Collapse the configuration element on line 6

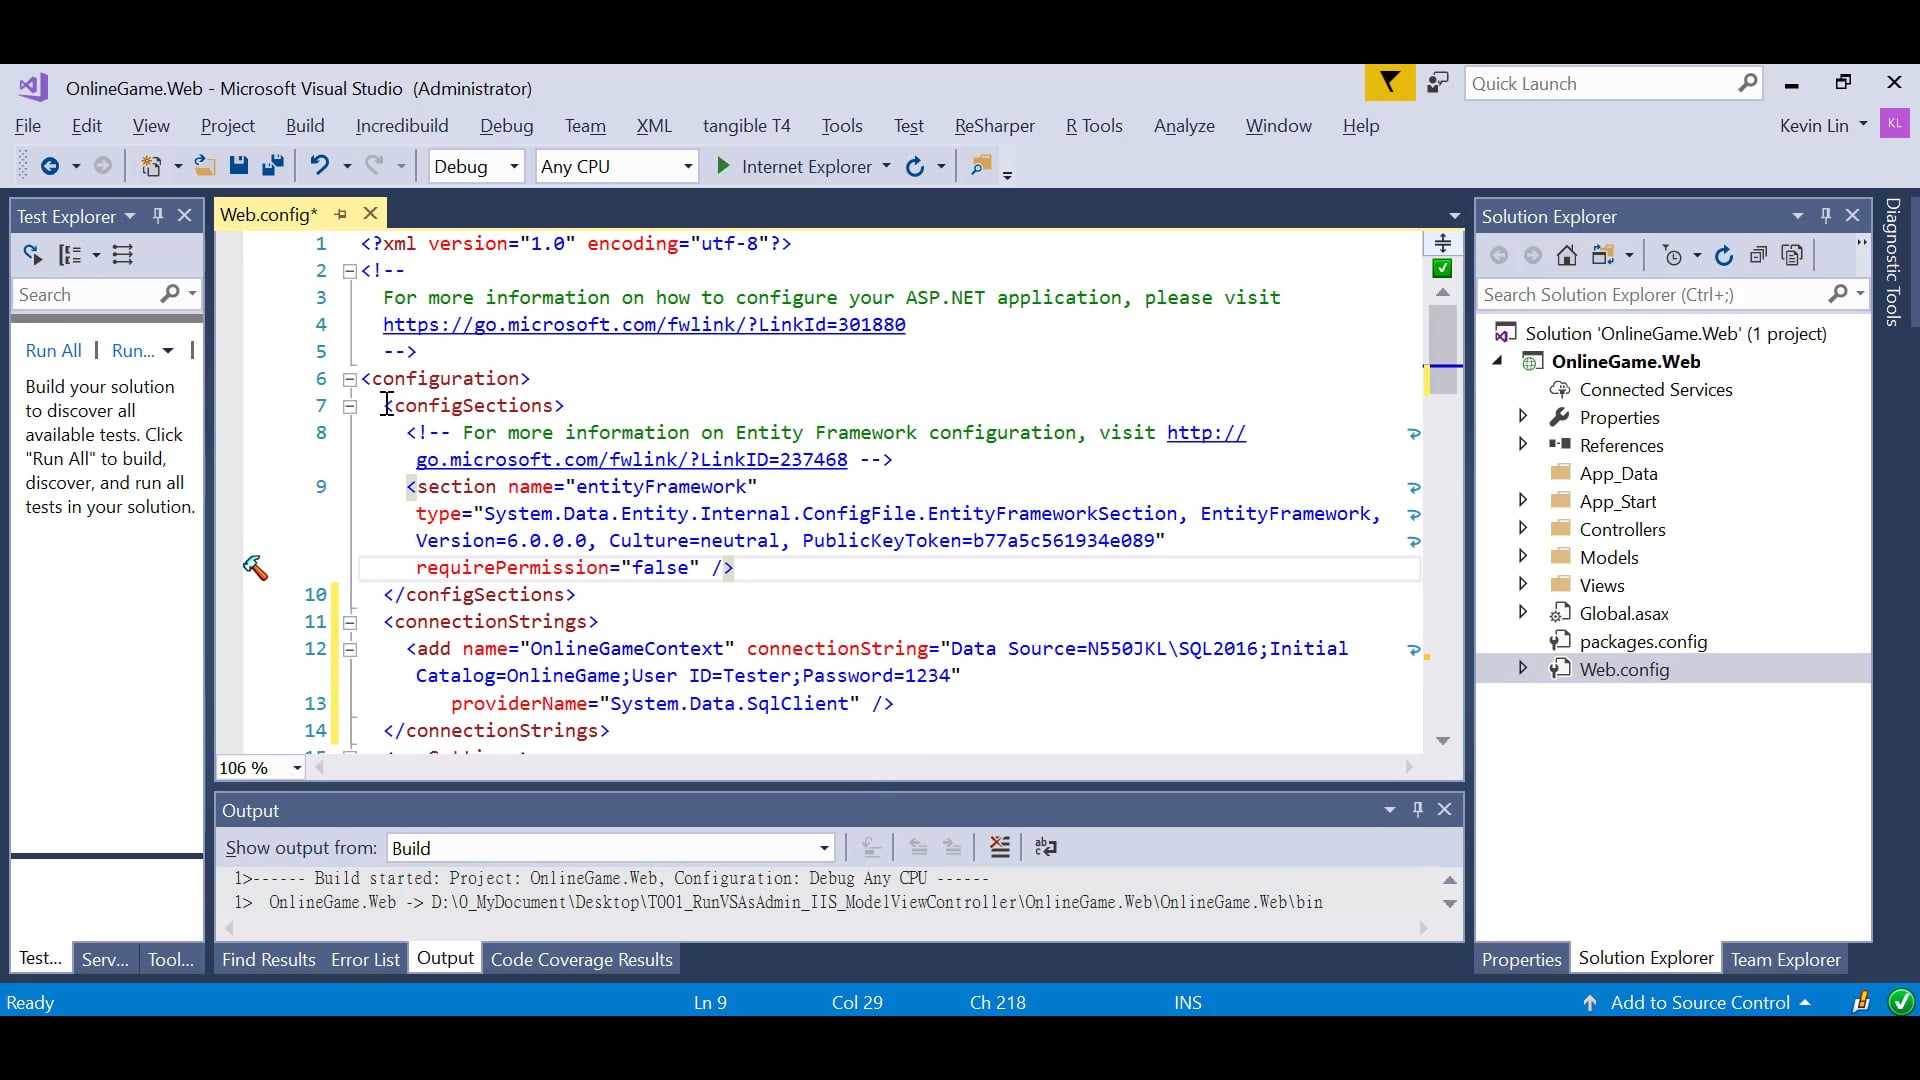click(x=349, y=379)
